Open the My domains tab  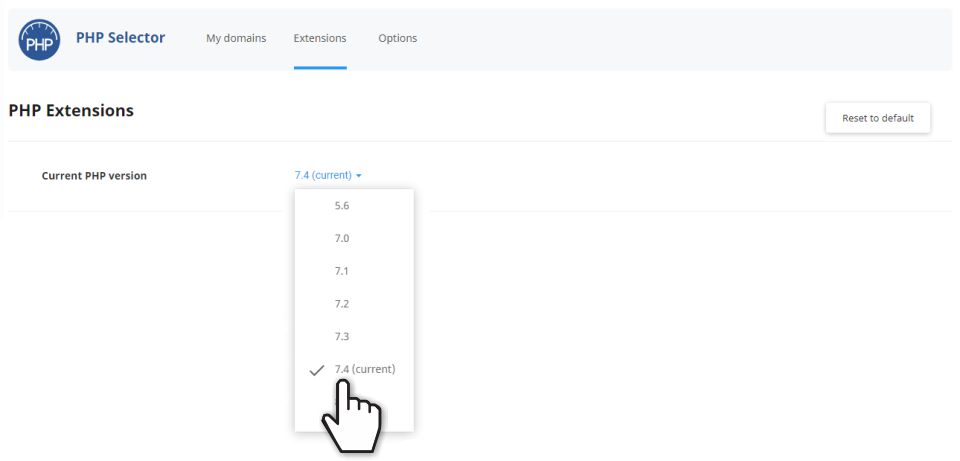[236, 38]
